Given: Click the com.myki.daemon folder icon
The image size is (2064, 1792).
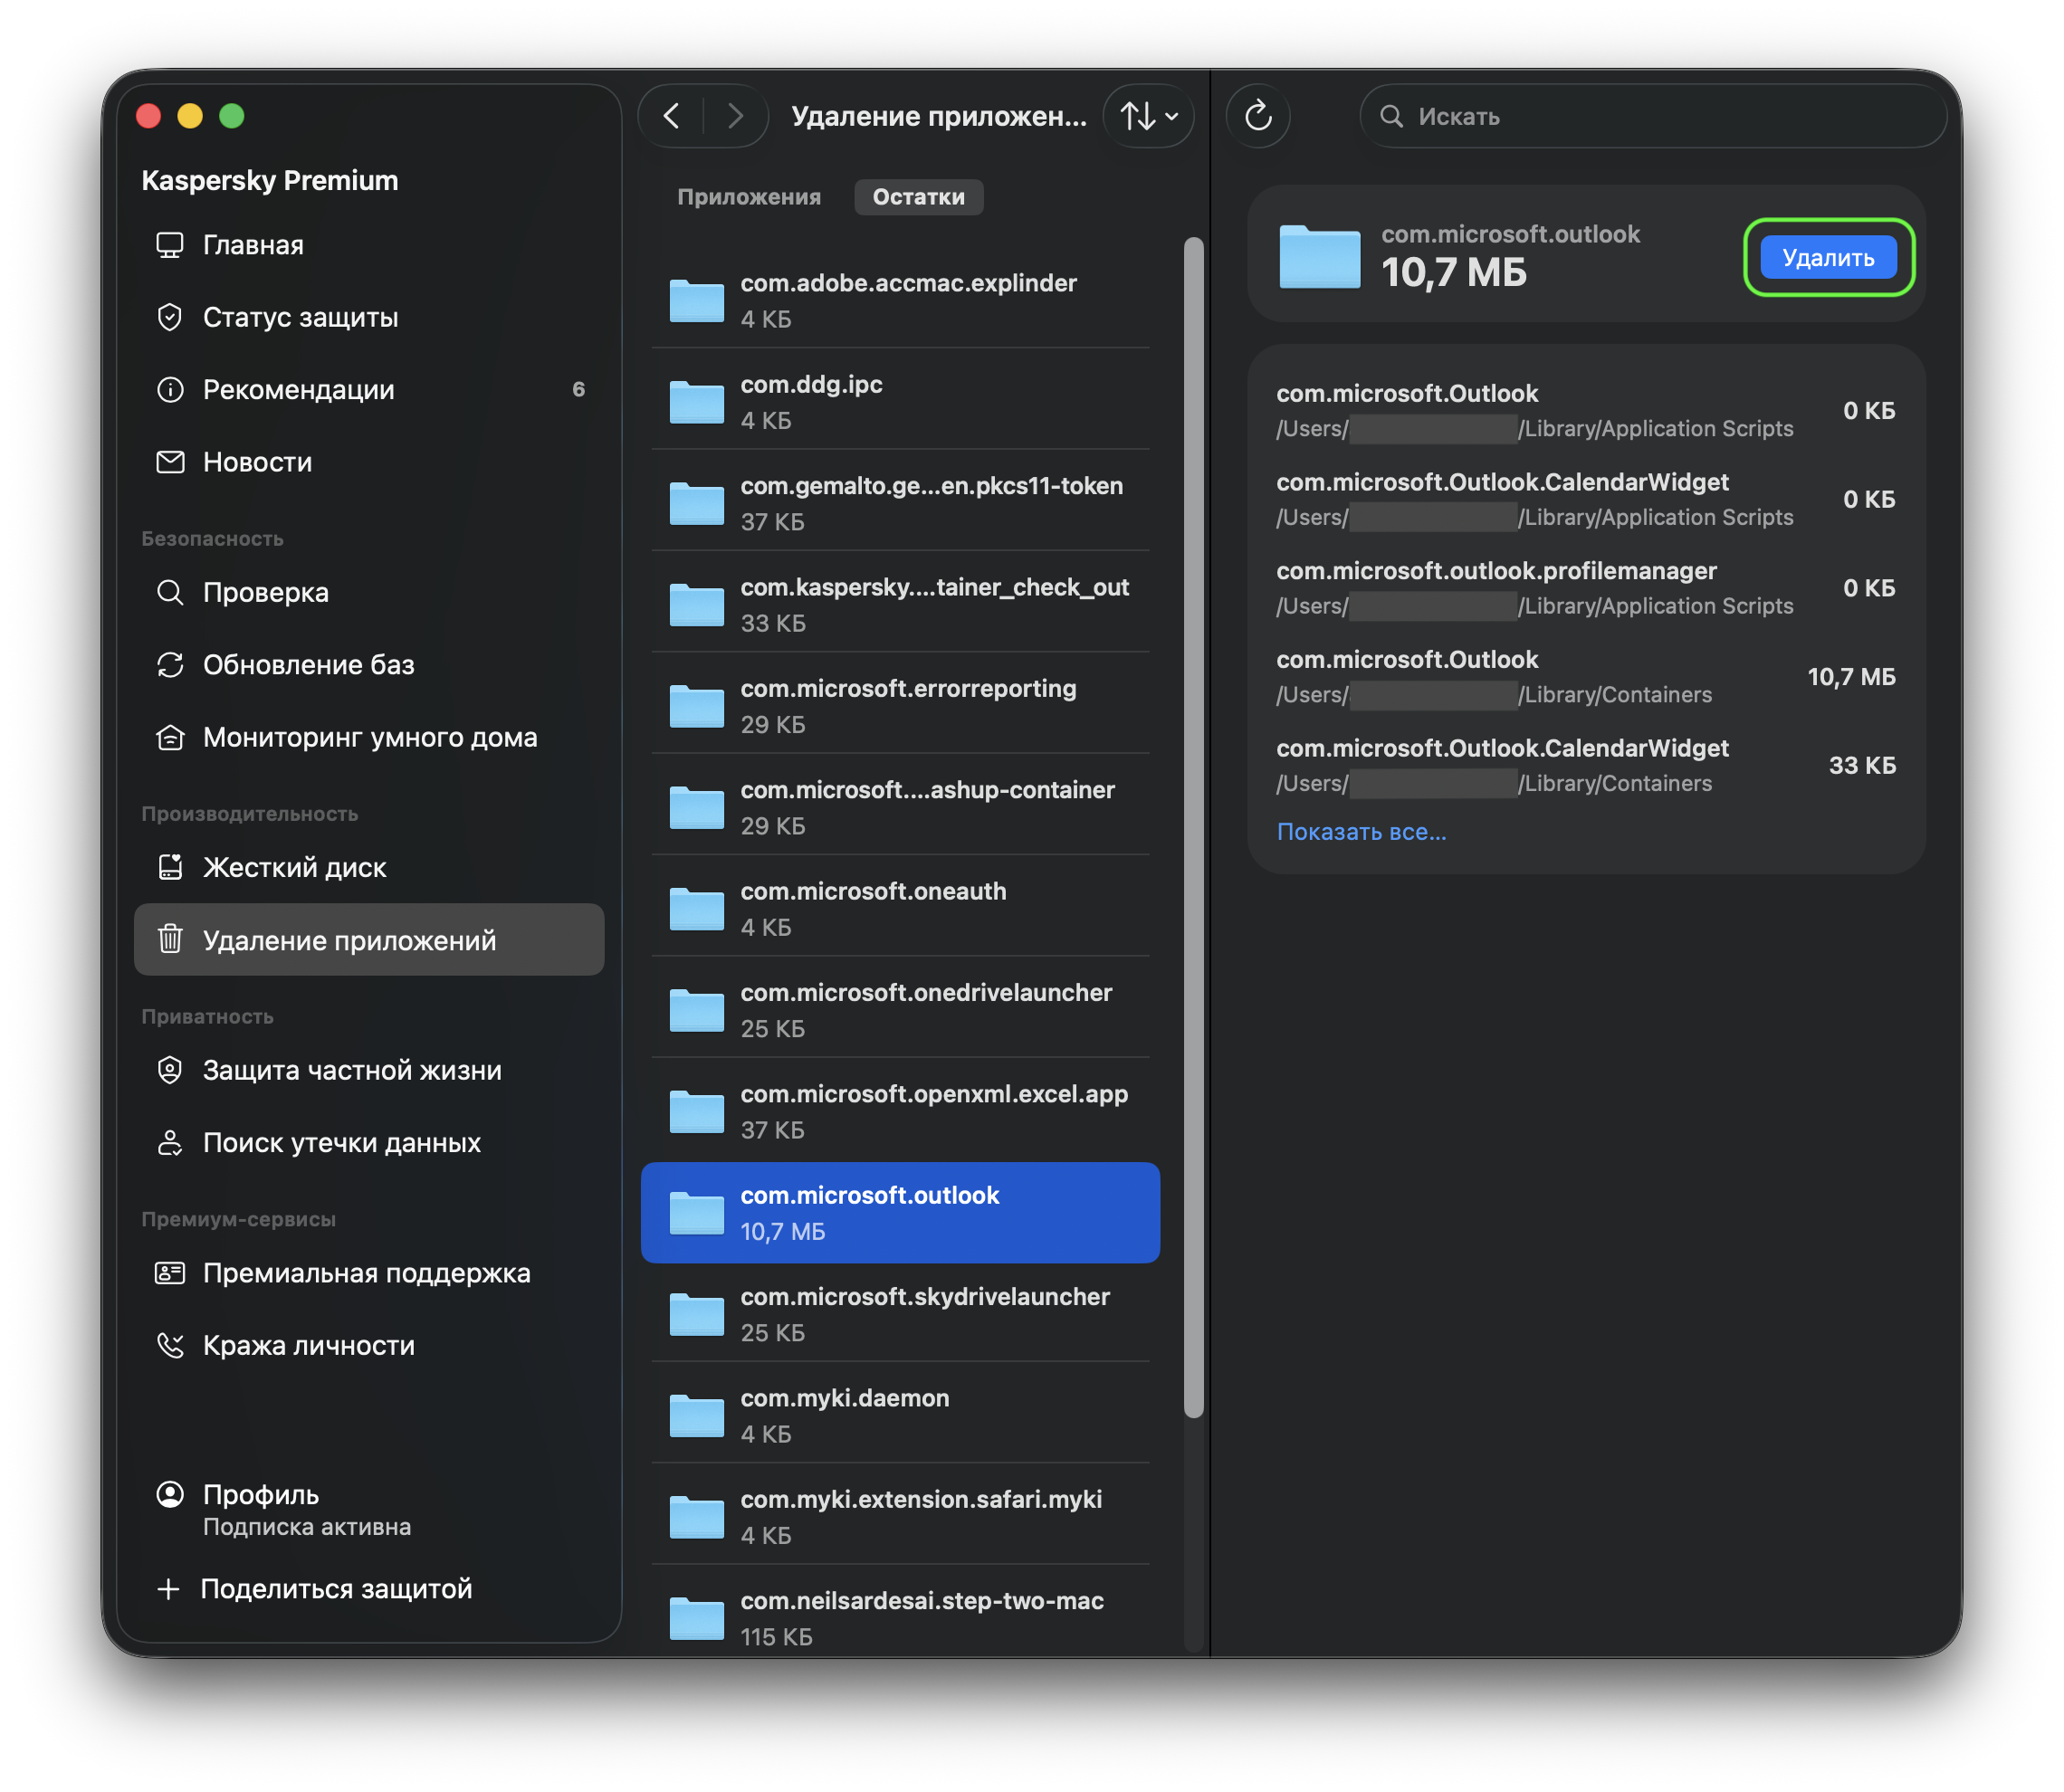Looking at the screenshot, I should coord(696,1416).
